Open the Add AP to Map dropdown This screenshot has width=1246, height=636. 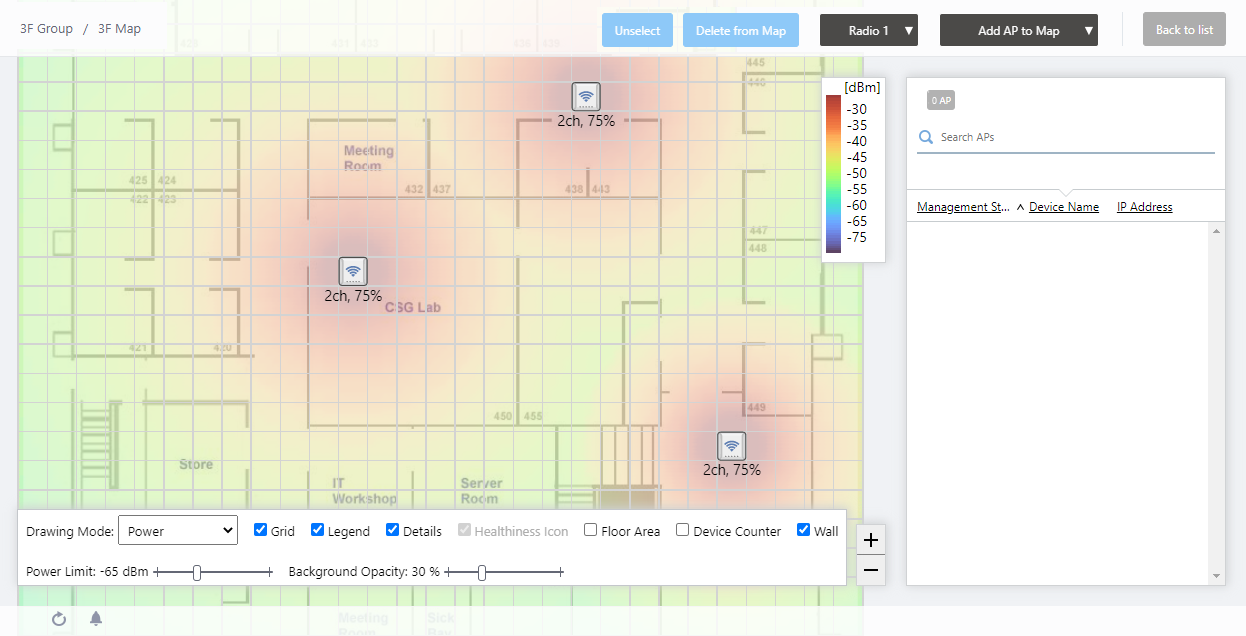point(1018,30)
